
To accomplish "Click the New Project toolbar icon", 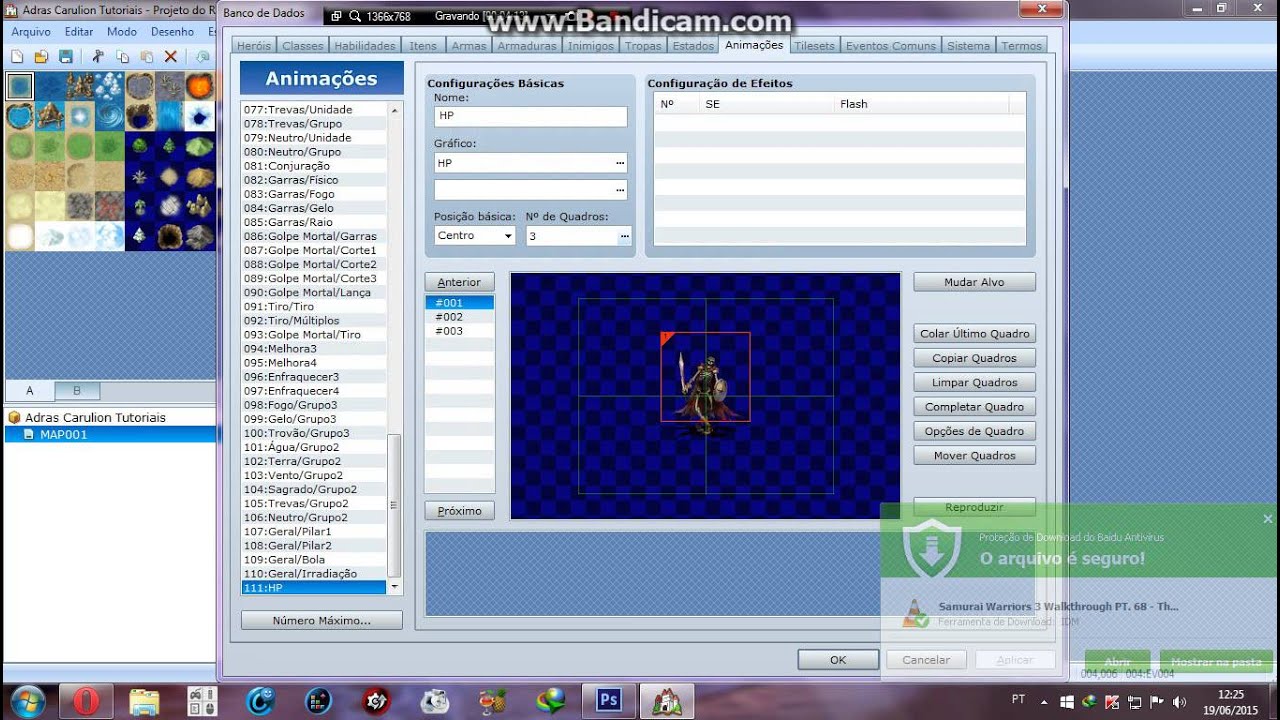I will 18,57.
